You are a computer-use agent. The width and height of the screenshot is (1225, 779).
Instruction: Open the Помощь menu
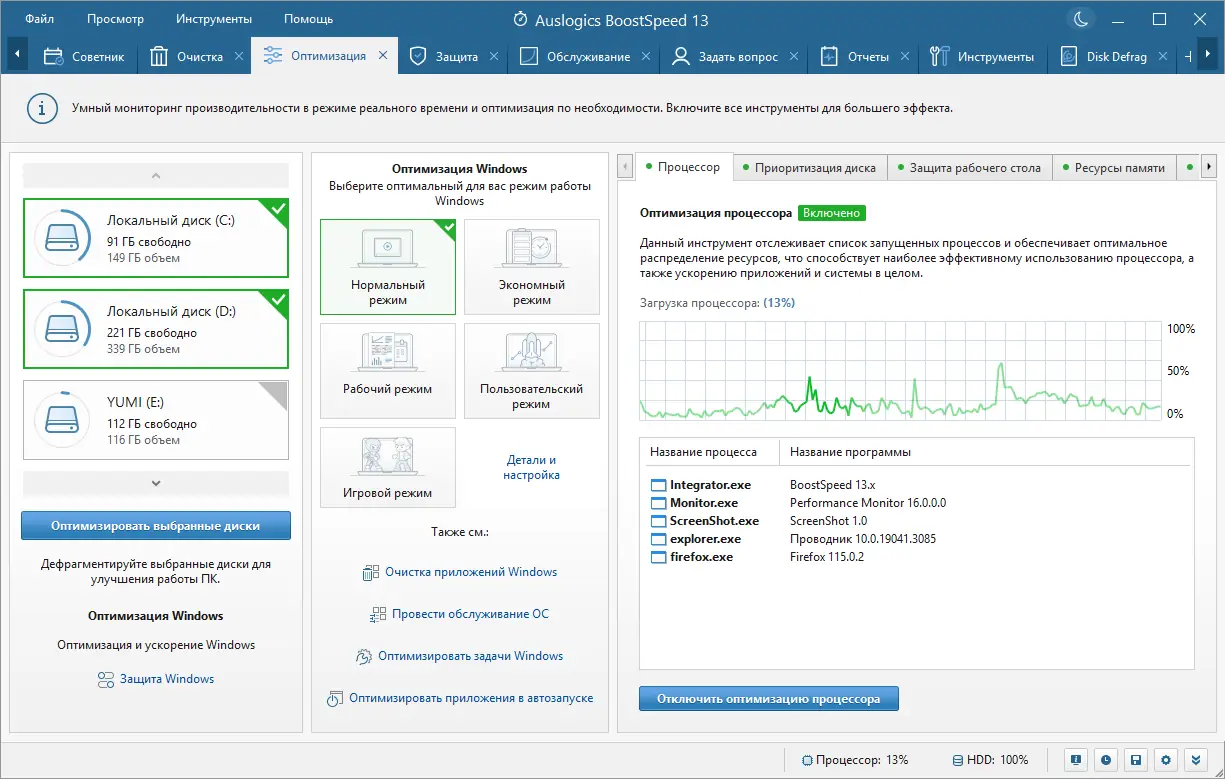308,19
